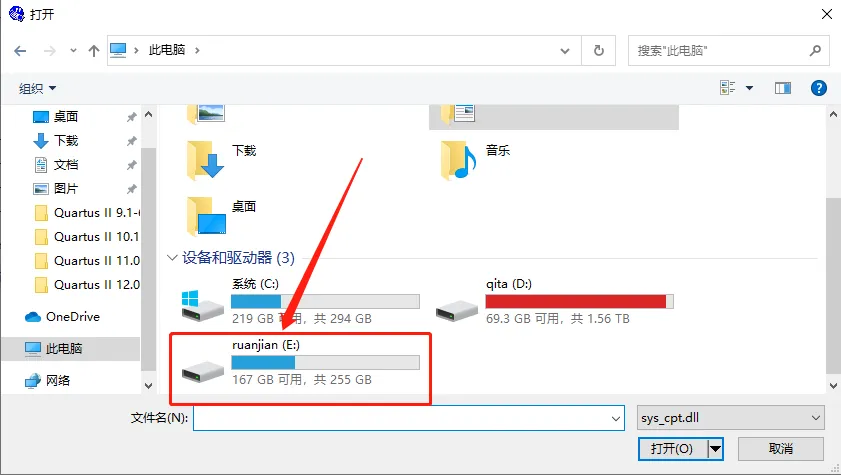Go back using the back arrow
Viewport: 841px width, 475px height.
[x=20, y=51]
